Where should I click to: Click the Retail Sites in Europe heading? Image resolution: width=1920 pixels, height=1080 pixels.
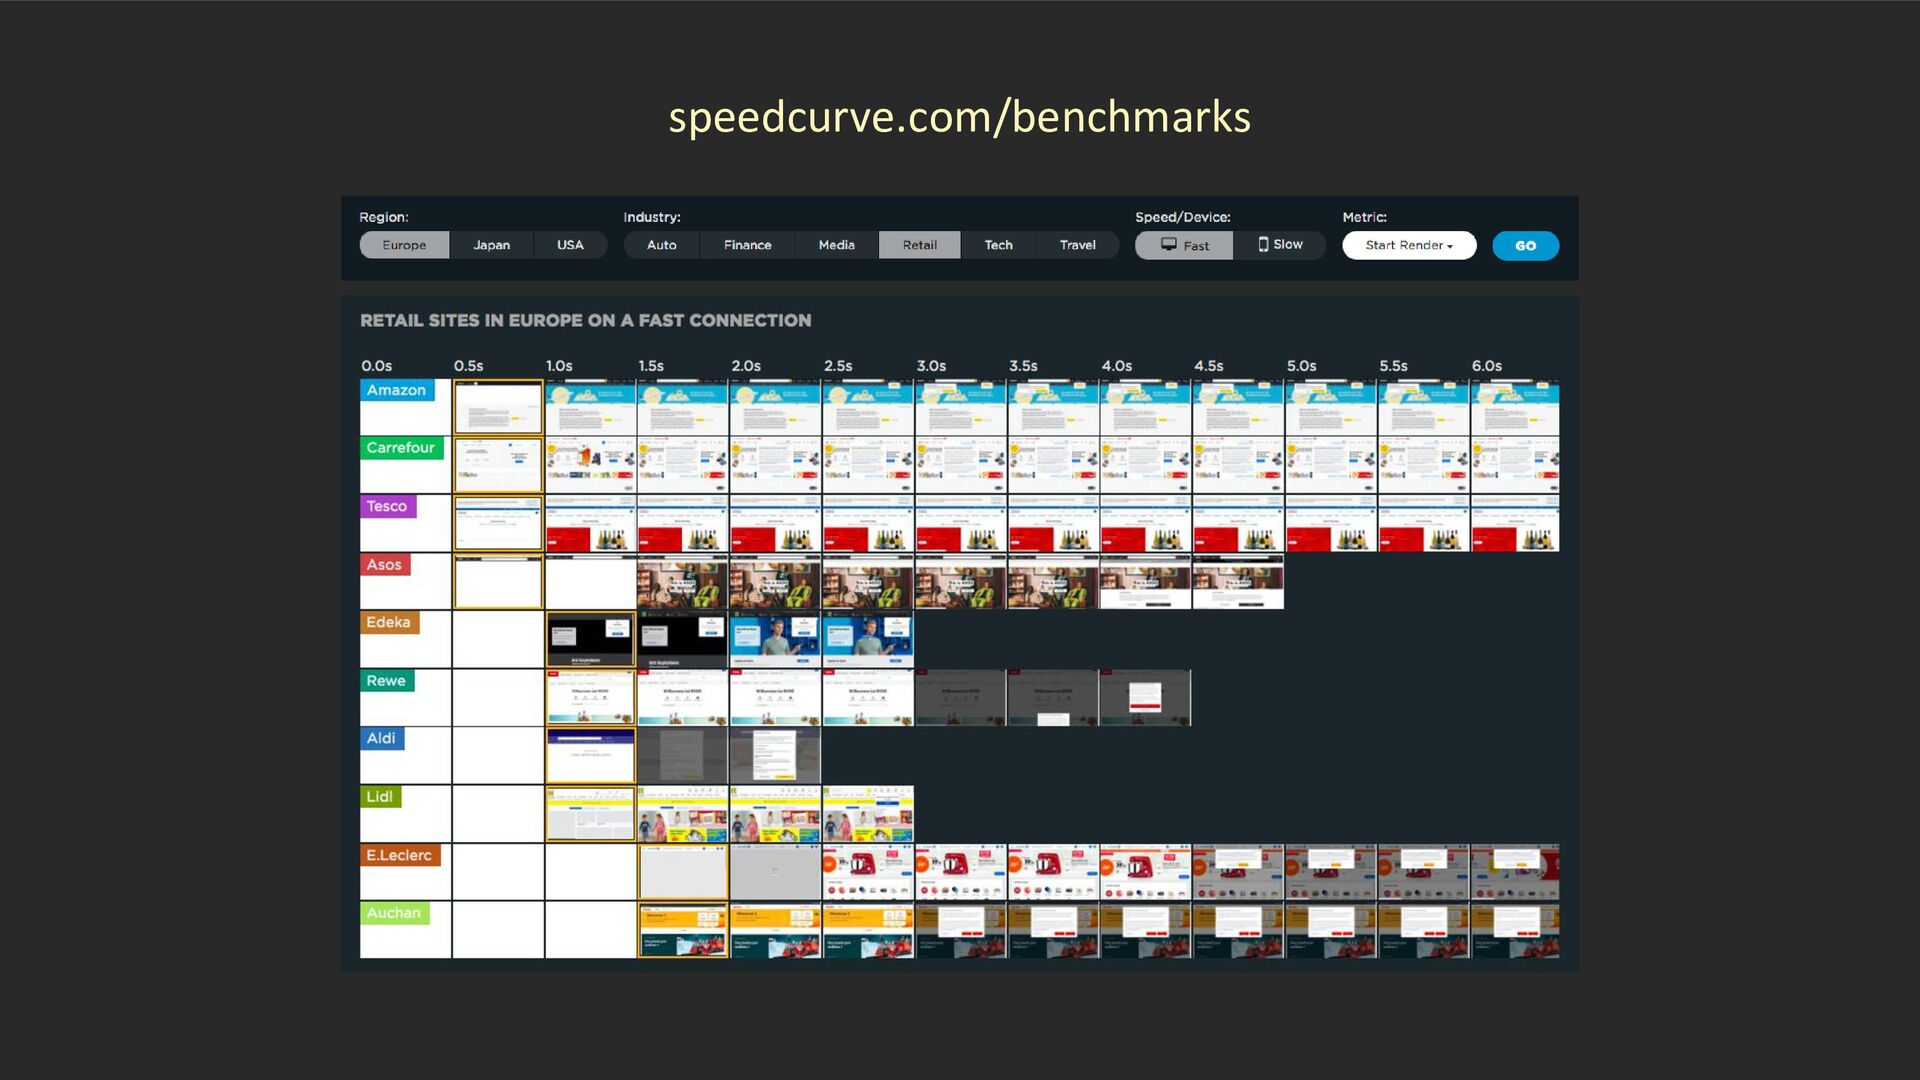[x=586, y=320]
